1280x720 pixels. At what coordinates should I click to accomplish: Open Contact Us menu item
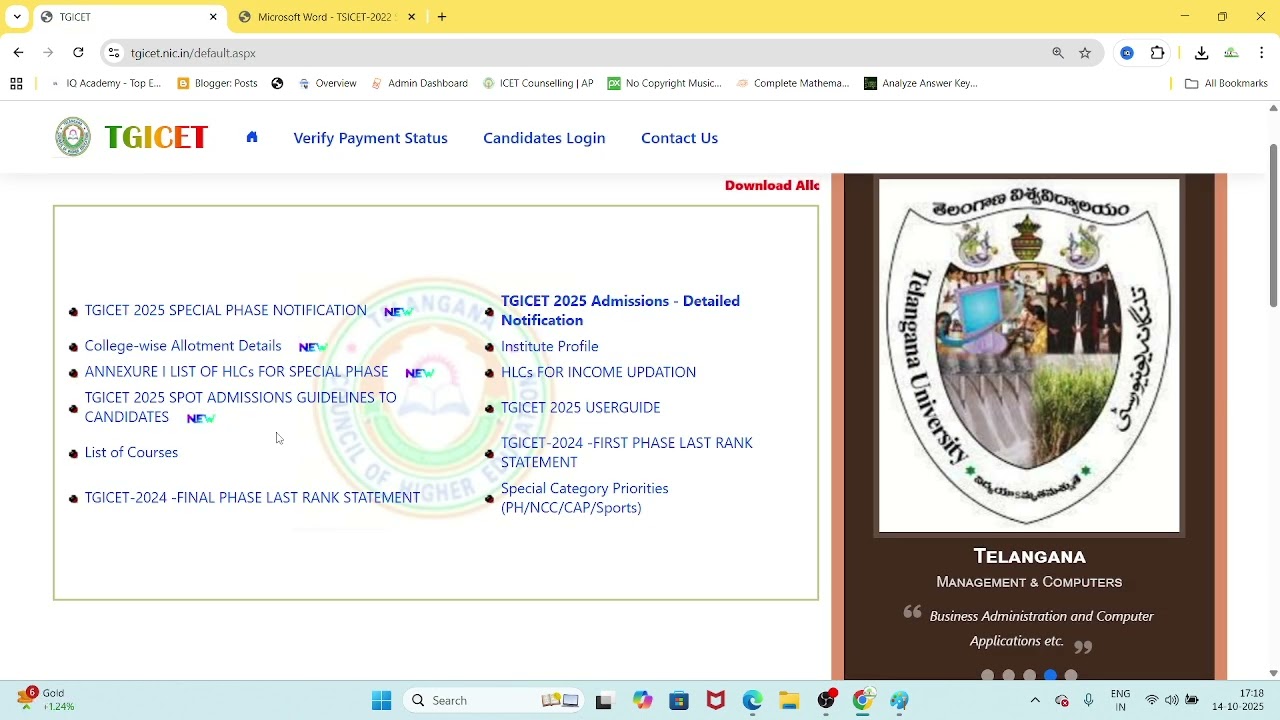tap(679, 138)
